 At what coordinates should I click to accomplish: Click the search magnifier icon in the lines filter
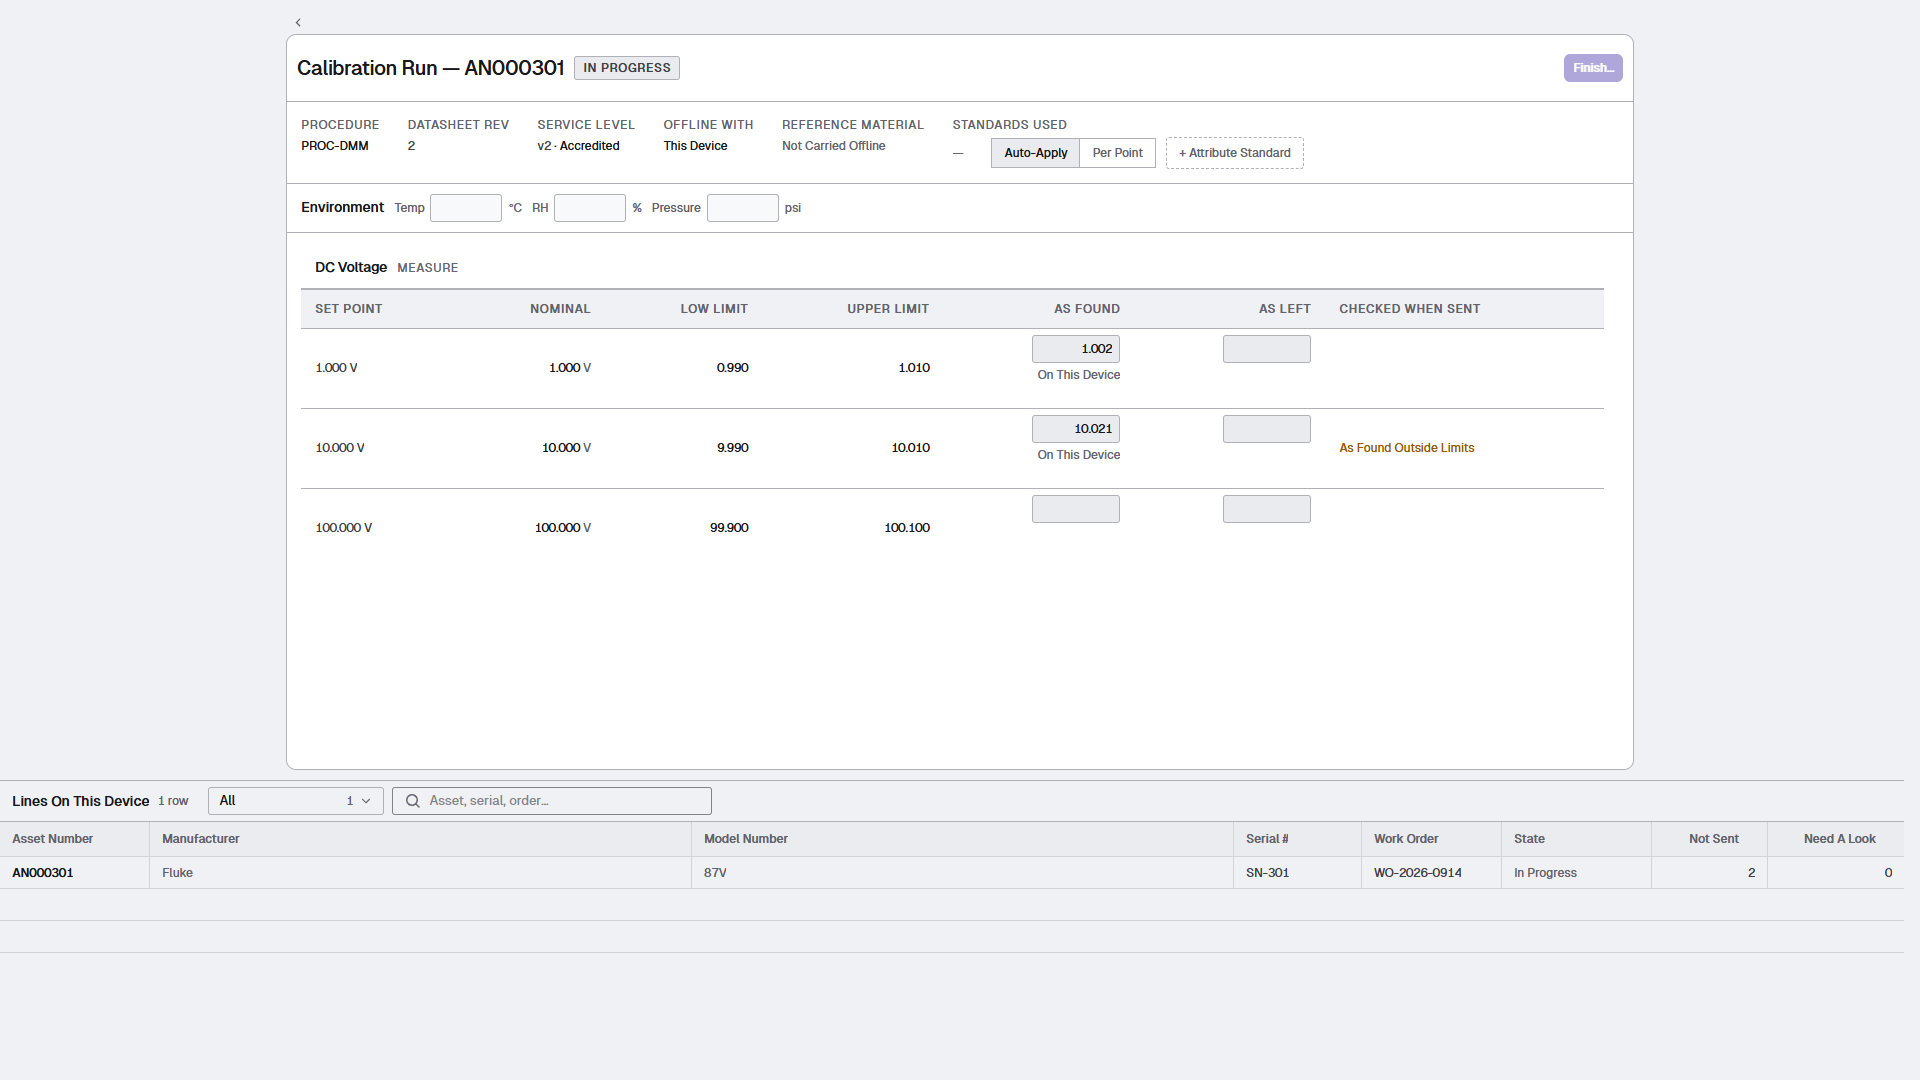tap(412, 801)
